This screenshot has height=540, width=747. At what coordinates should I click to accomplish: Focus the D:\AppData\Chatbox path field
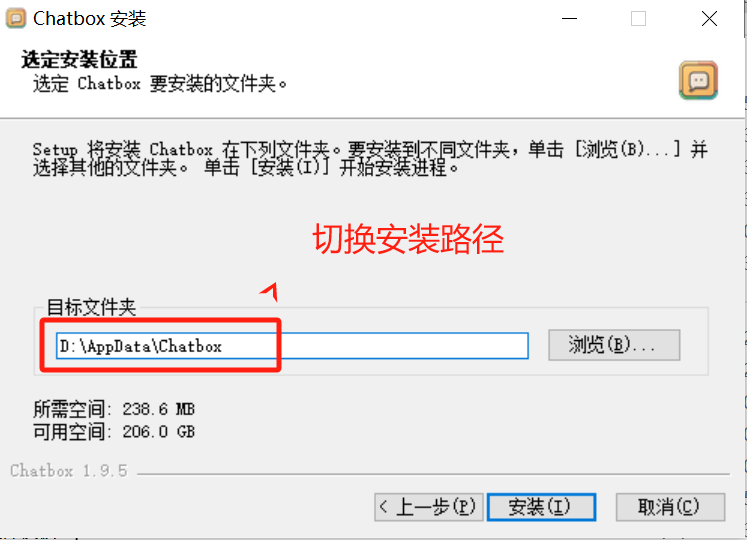click(292, 346)
